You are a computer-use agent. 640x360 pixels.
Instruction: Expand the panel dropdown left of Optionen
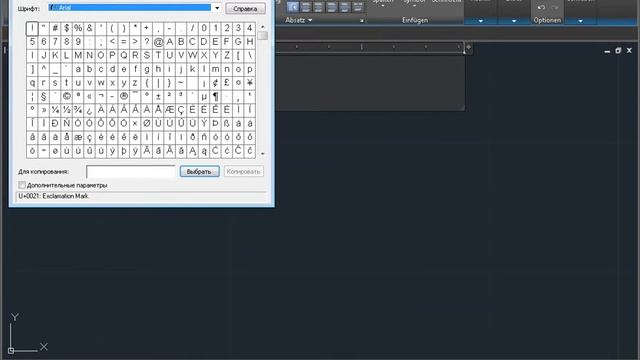point(514,21)
